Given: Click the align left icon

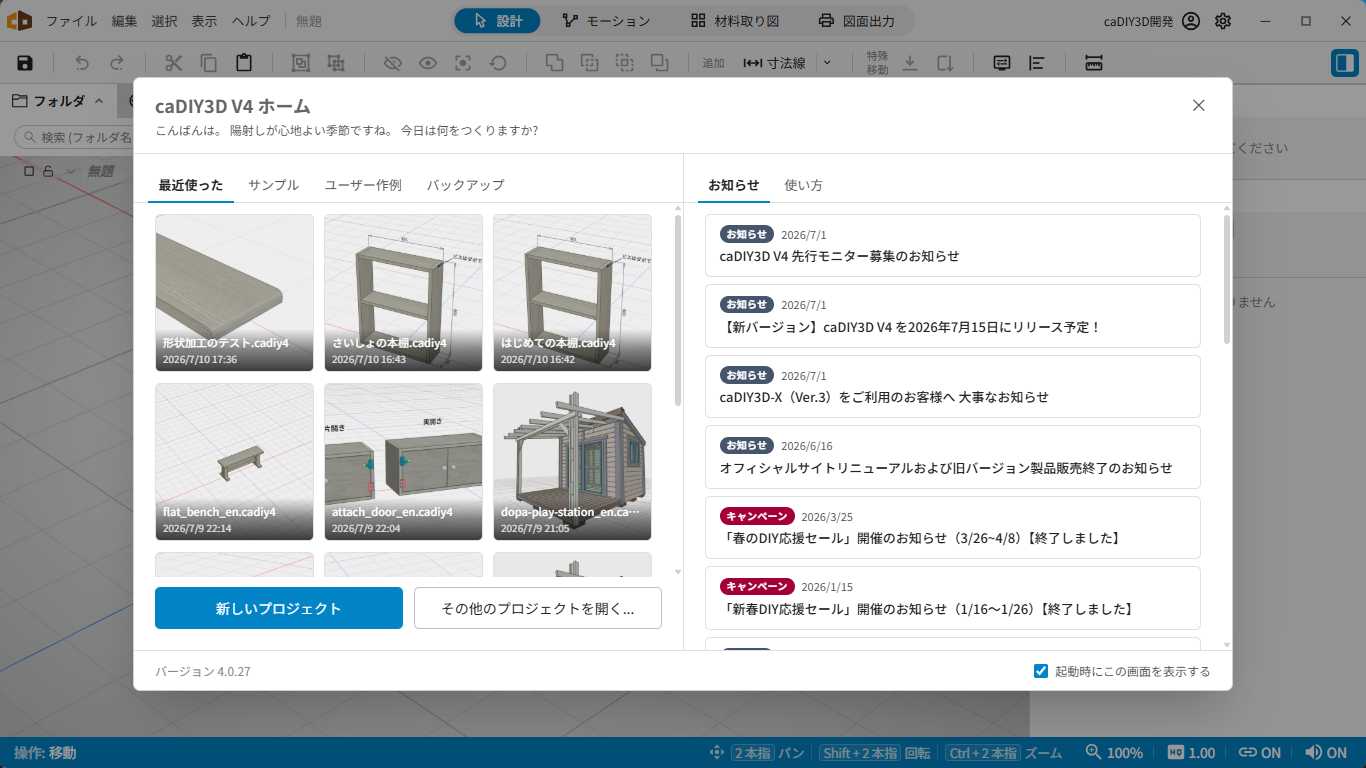Looking at the screenshot, I should 1037,63.
